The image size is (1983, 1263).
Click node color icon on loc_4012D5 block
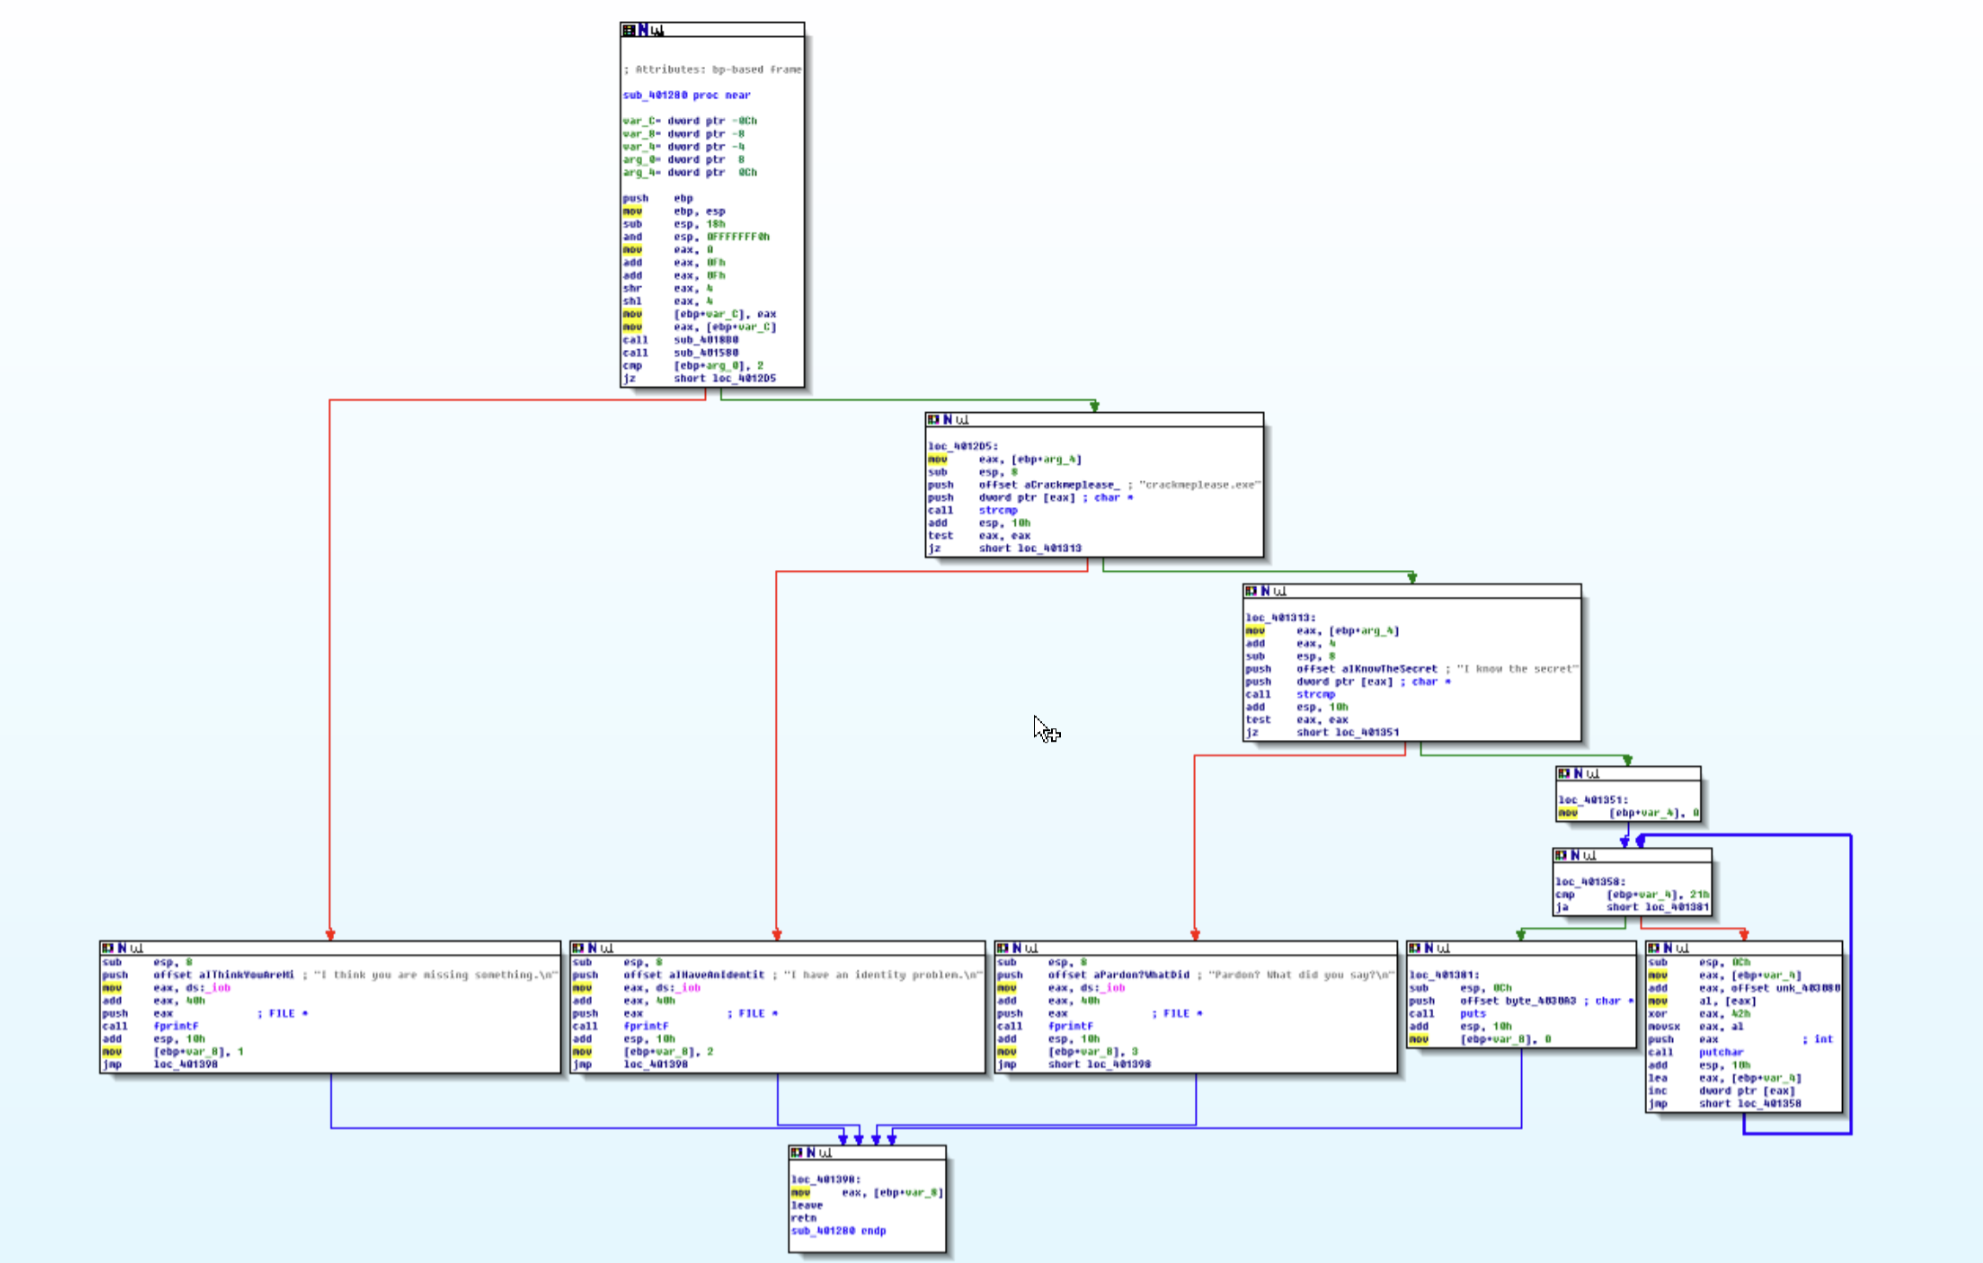933,420
